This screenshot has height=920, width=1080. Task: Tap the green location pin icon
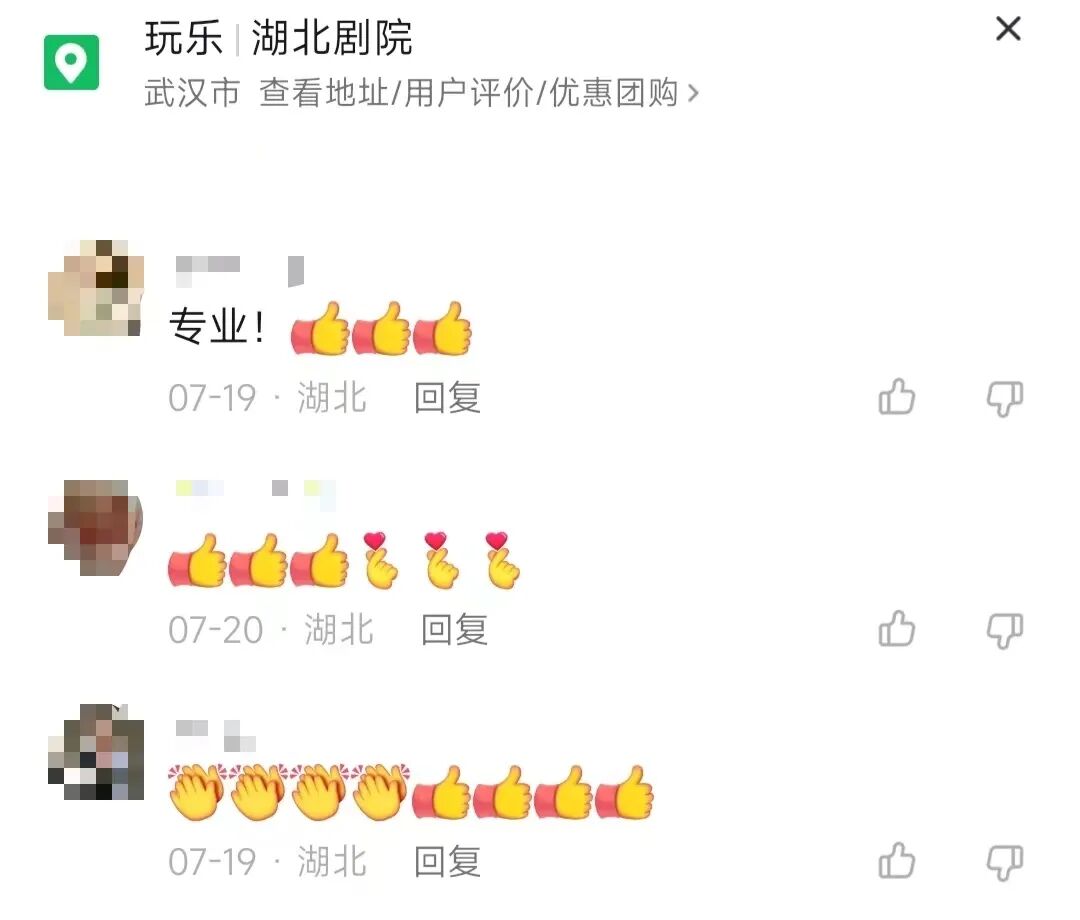71,63
